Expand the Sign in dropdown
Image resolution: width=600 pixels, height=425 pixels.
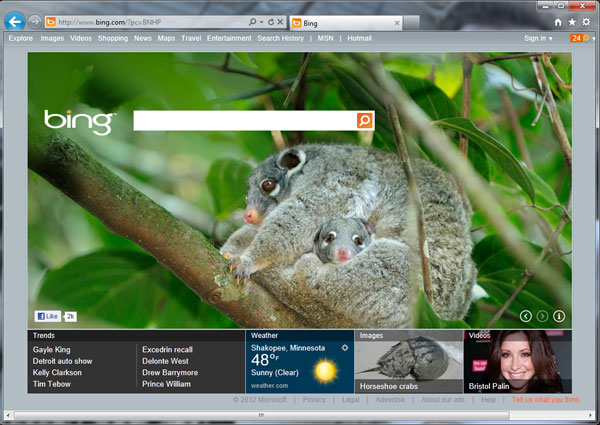538,38
